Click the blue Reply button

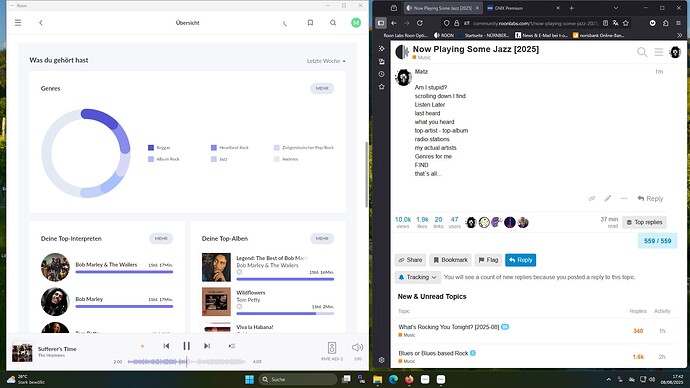pyautogui.click(x=521, y=260)
